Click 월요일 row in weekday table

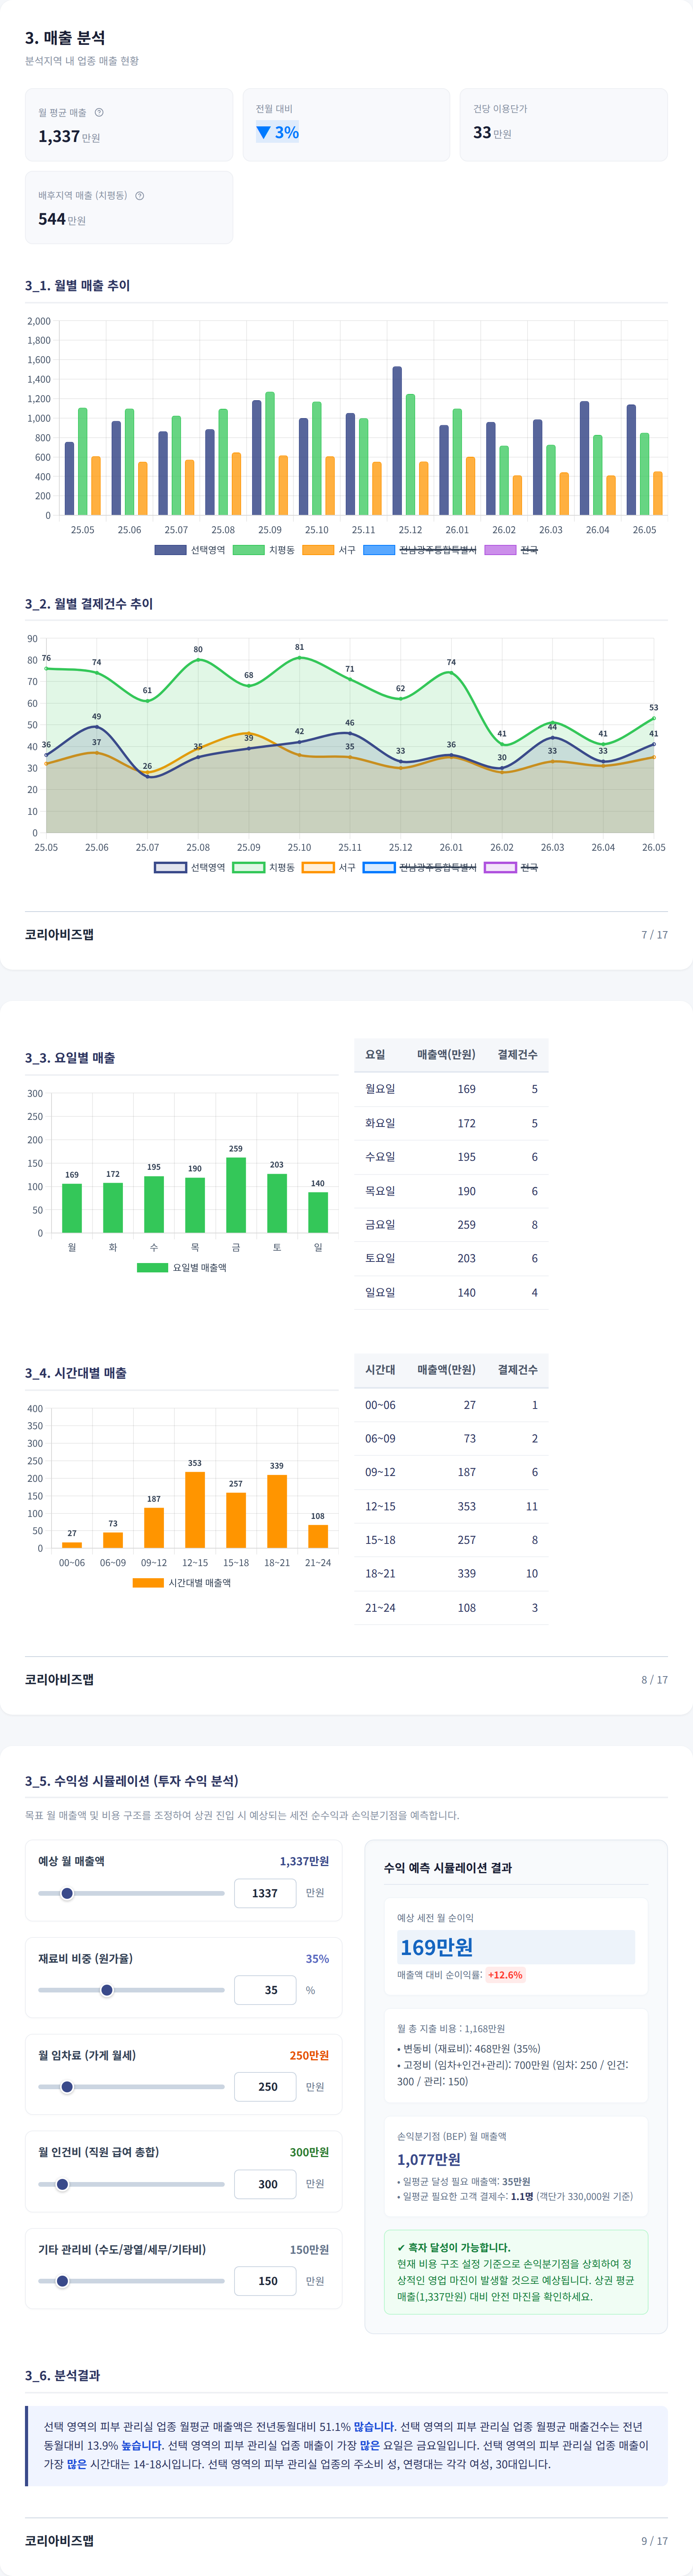click(451, 1089)
